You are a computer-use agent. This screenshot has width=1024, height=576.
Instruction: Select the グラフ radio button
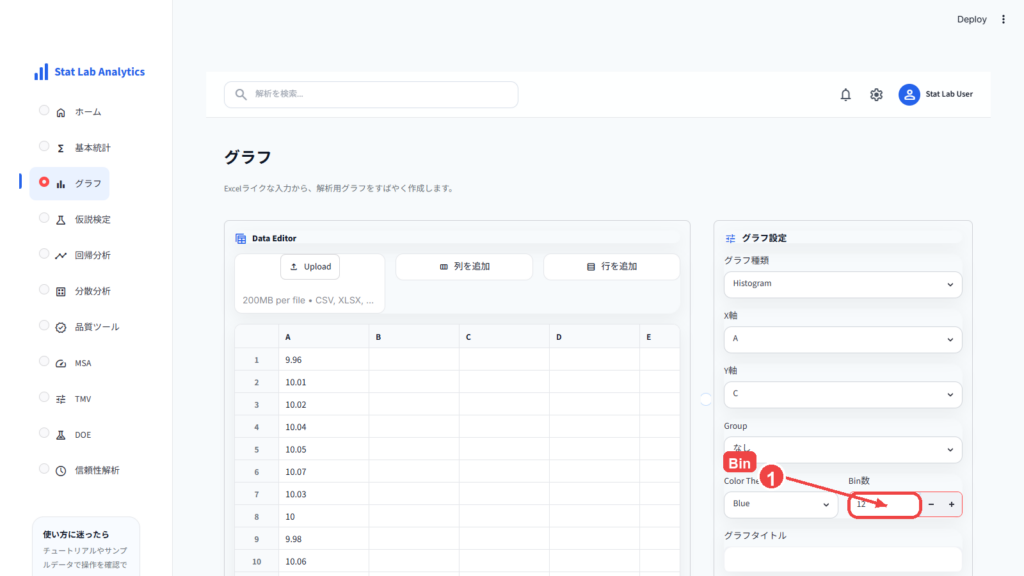[44, 182]
